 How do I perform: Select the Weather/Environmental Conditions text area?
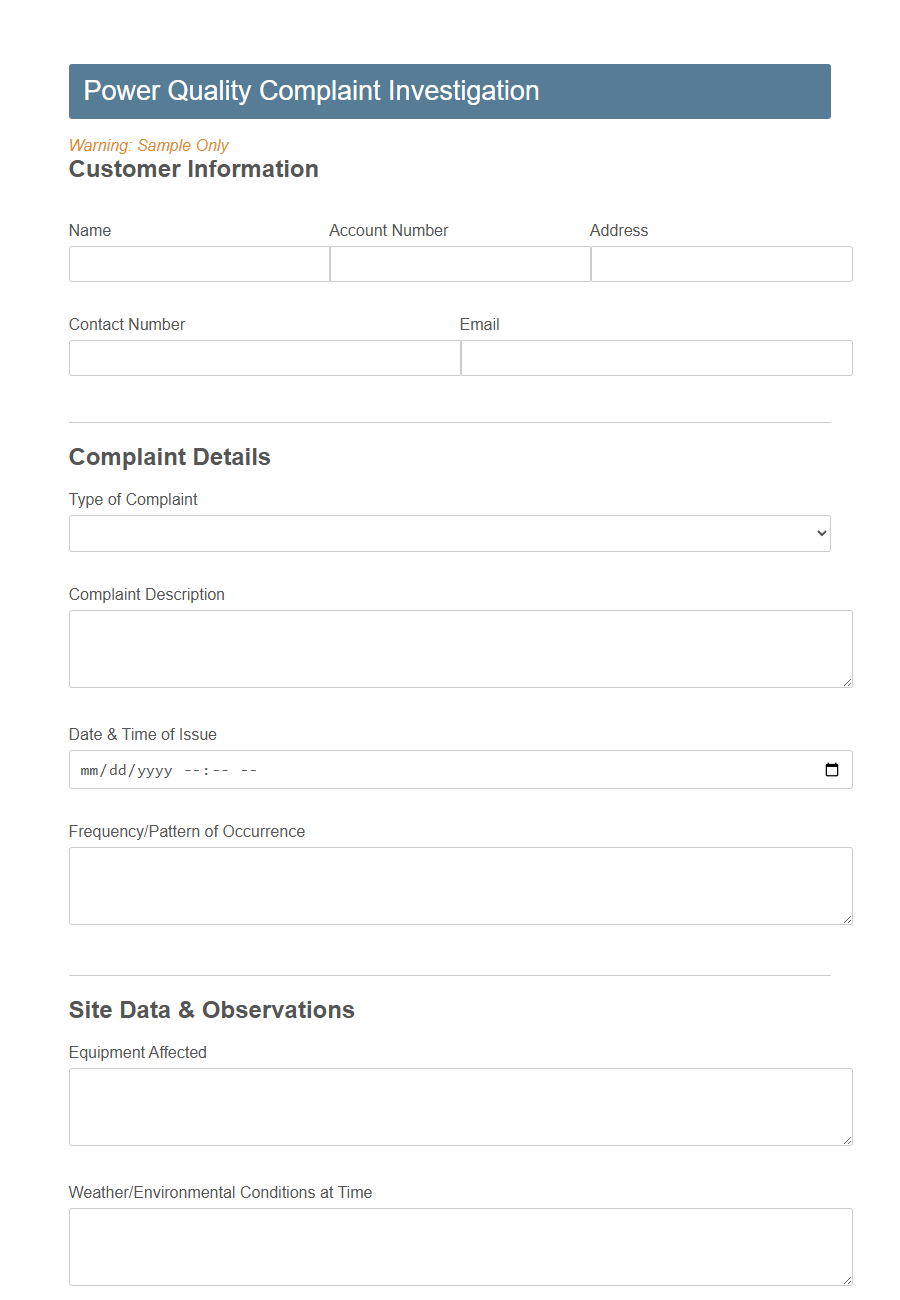pyautogui.click(x=460, y=1246)
